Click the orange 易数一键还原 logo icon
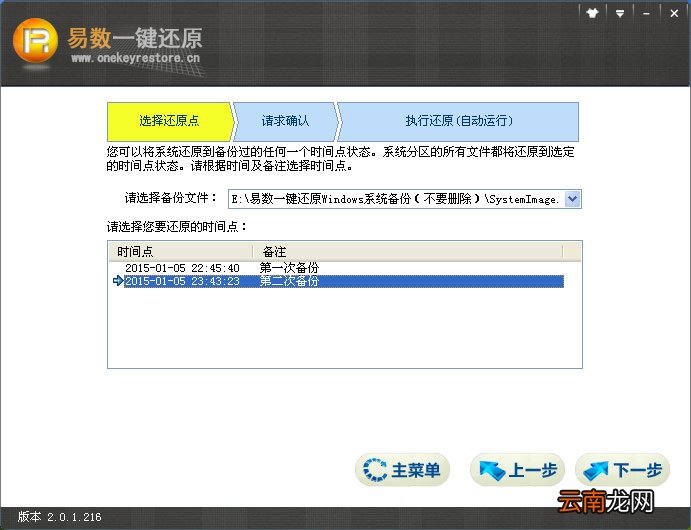 point(35,41)
